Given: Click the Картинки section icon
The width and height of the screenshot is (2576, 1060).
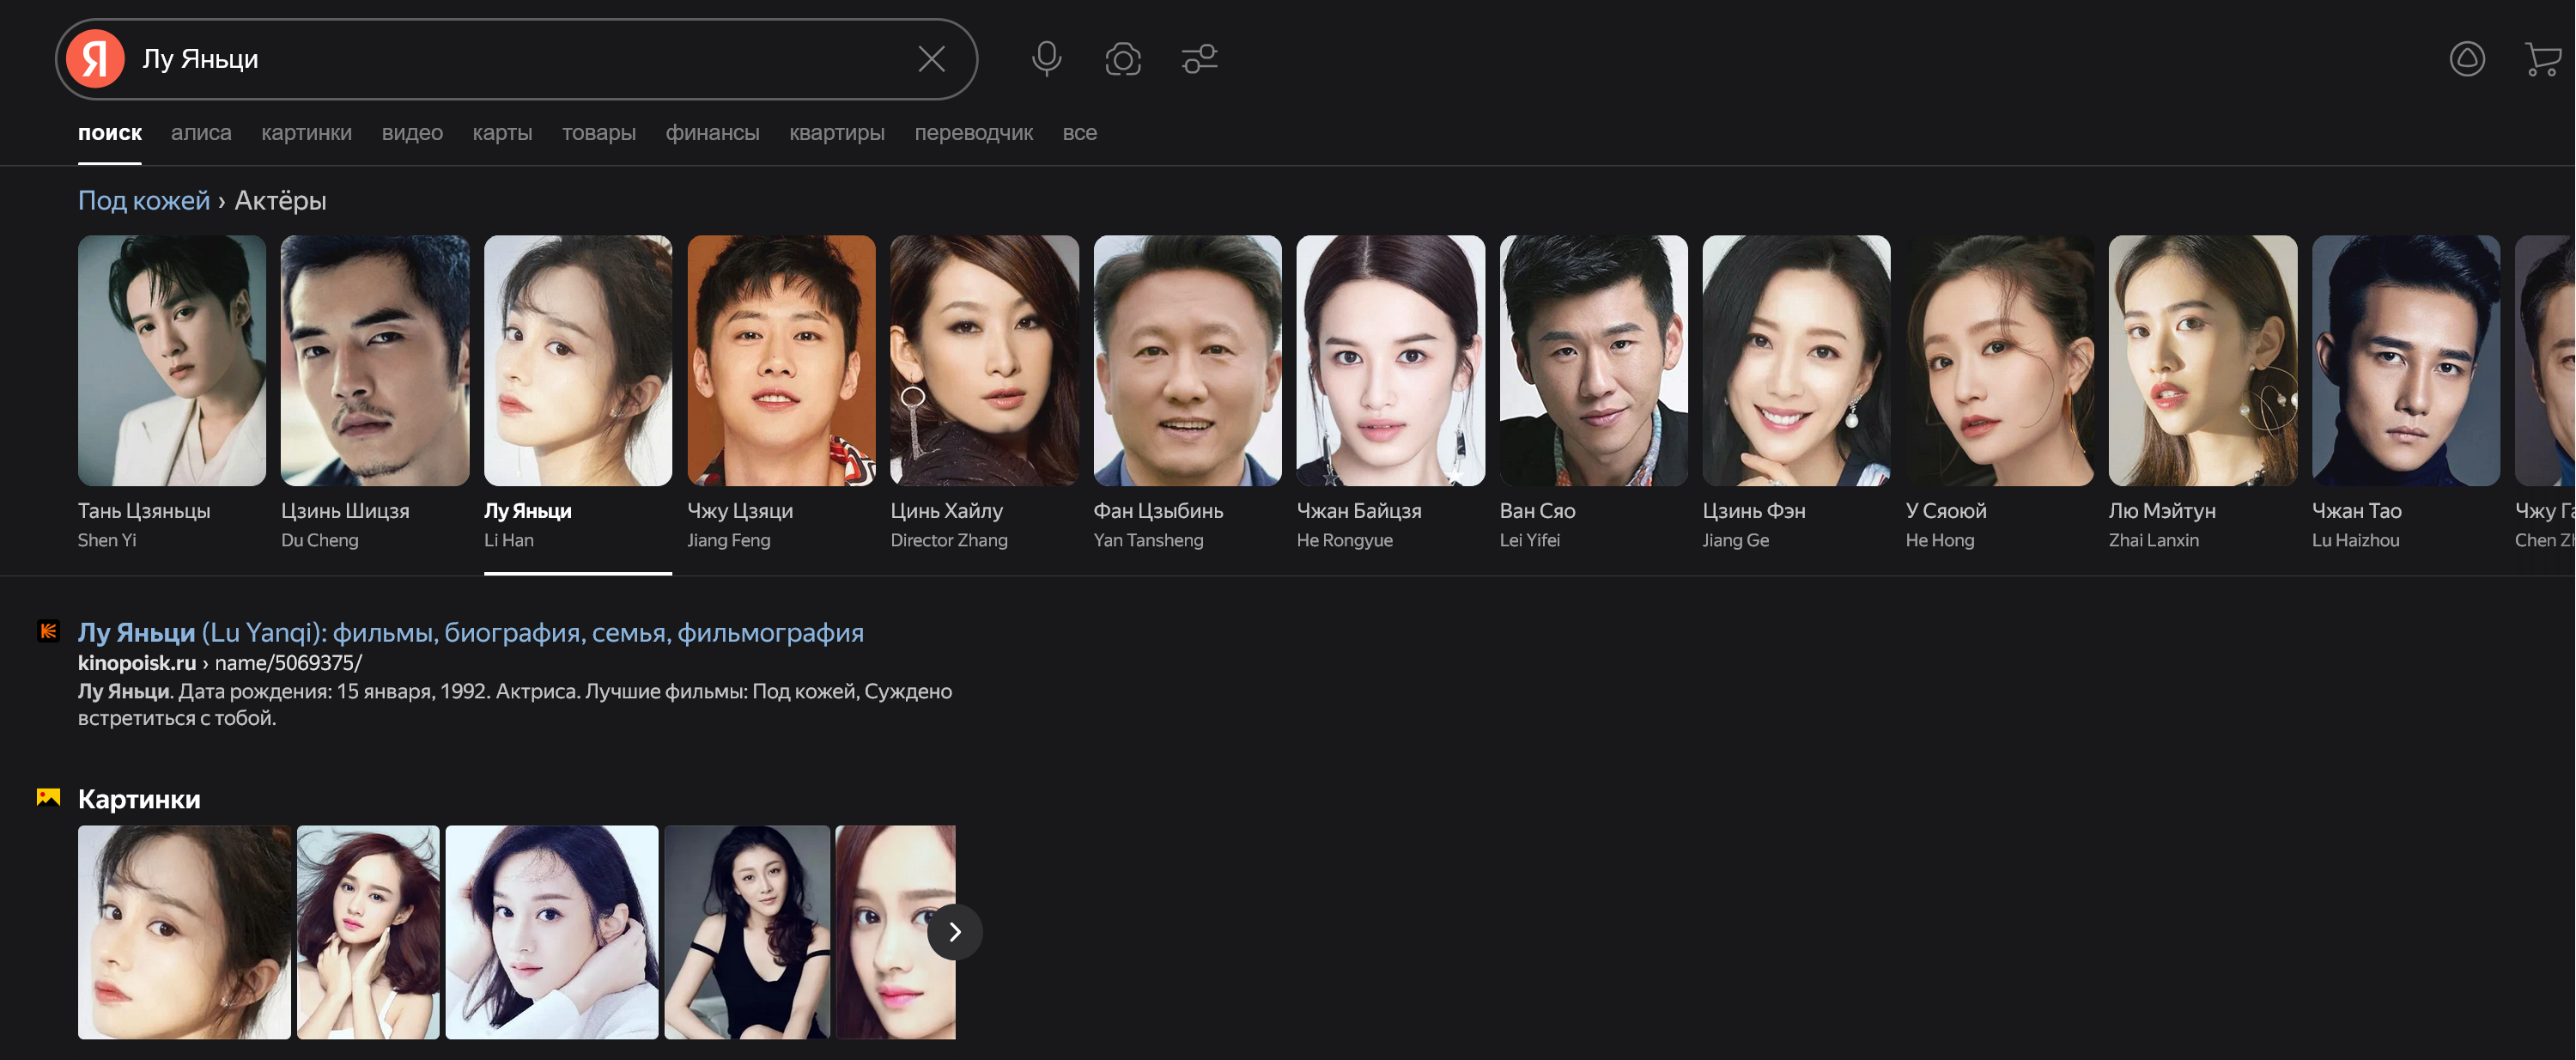Looking at the screenshot, I should point(48,797).
